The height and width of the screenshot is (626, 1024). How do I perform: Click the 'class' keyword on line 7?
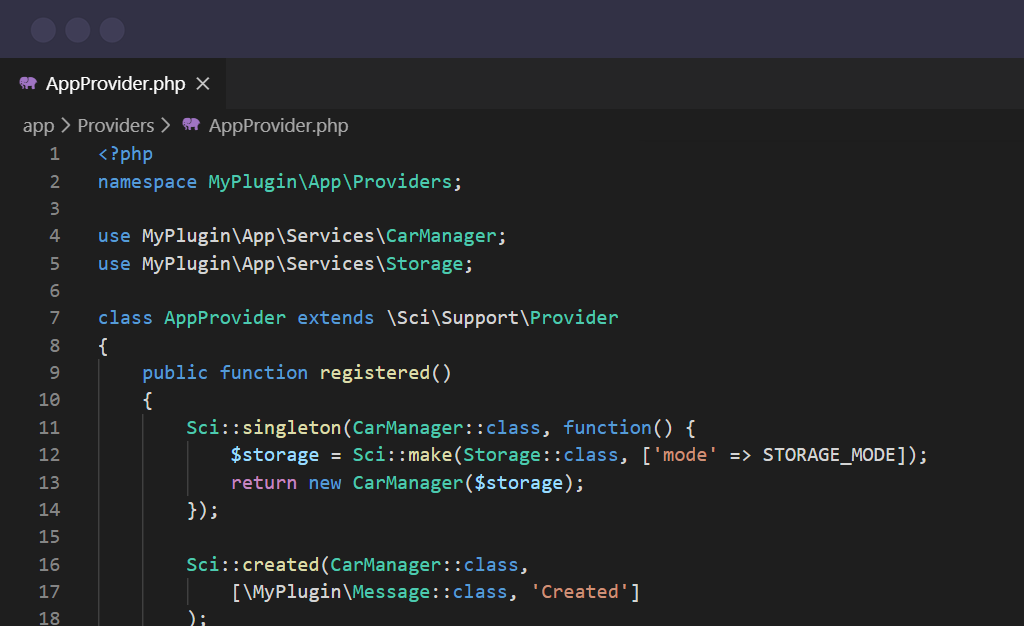125,318
